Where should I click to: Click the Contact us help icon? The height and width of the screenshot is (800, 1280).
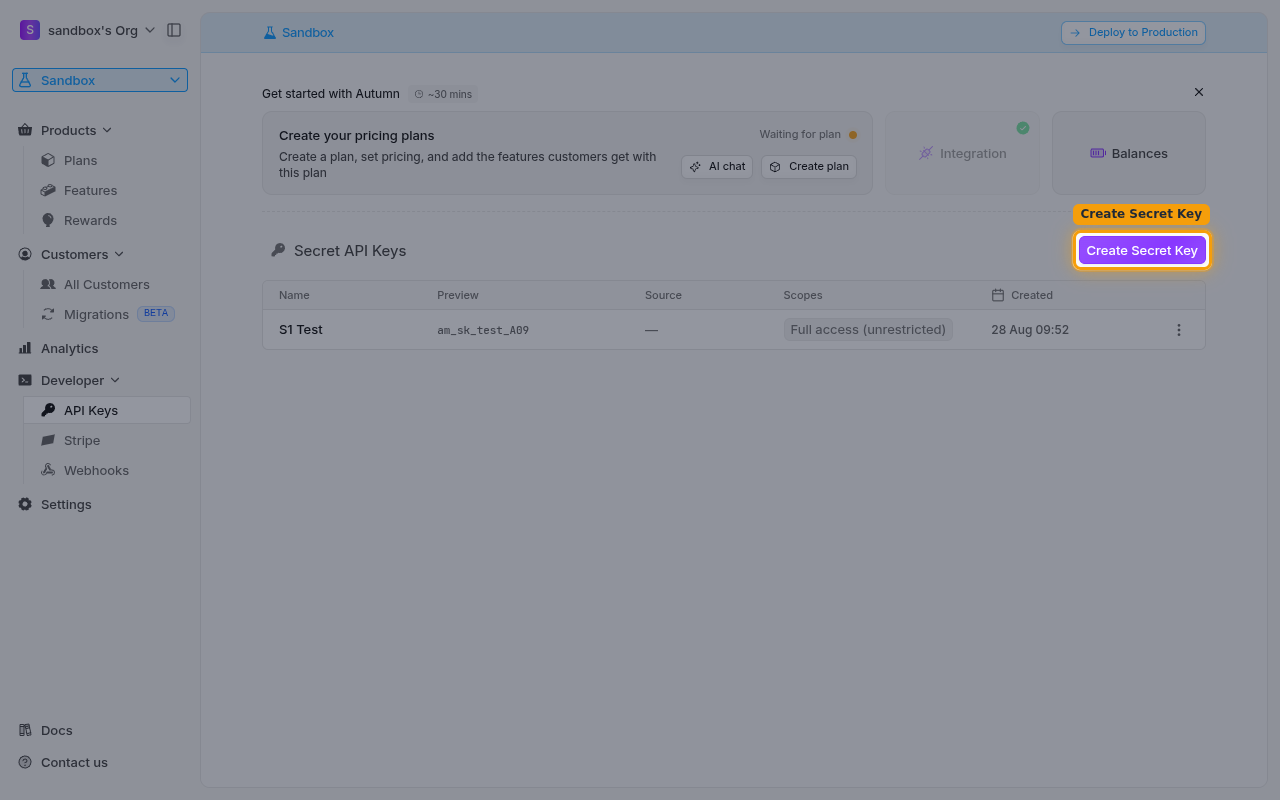tap(25, 762)
